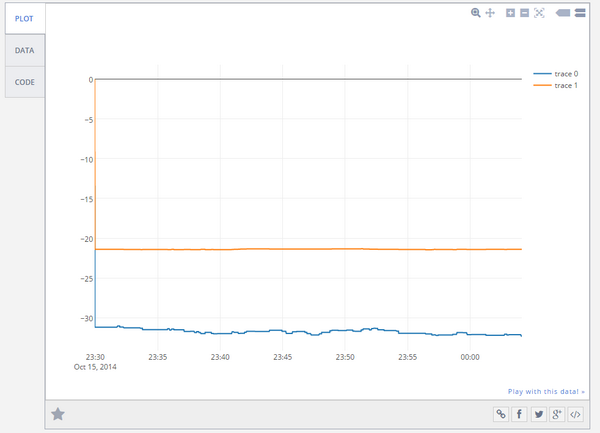Show closest data on hover icon
The image size is (600, 433).
pos(563,13)
